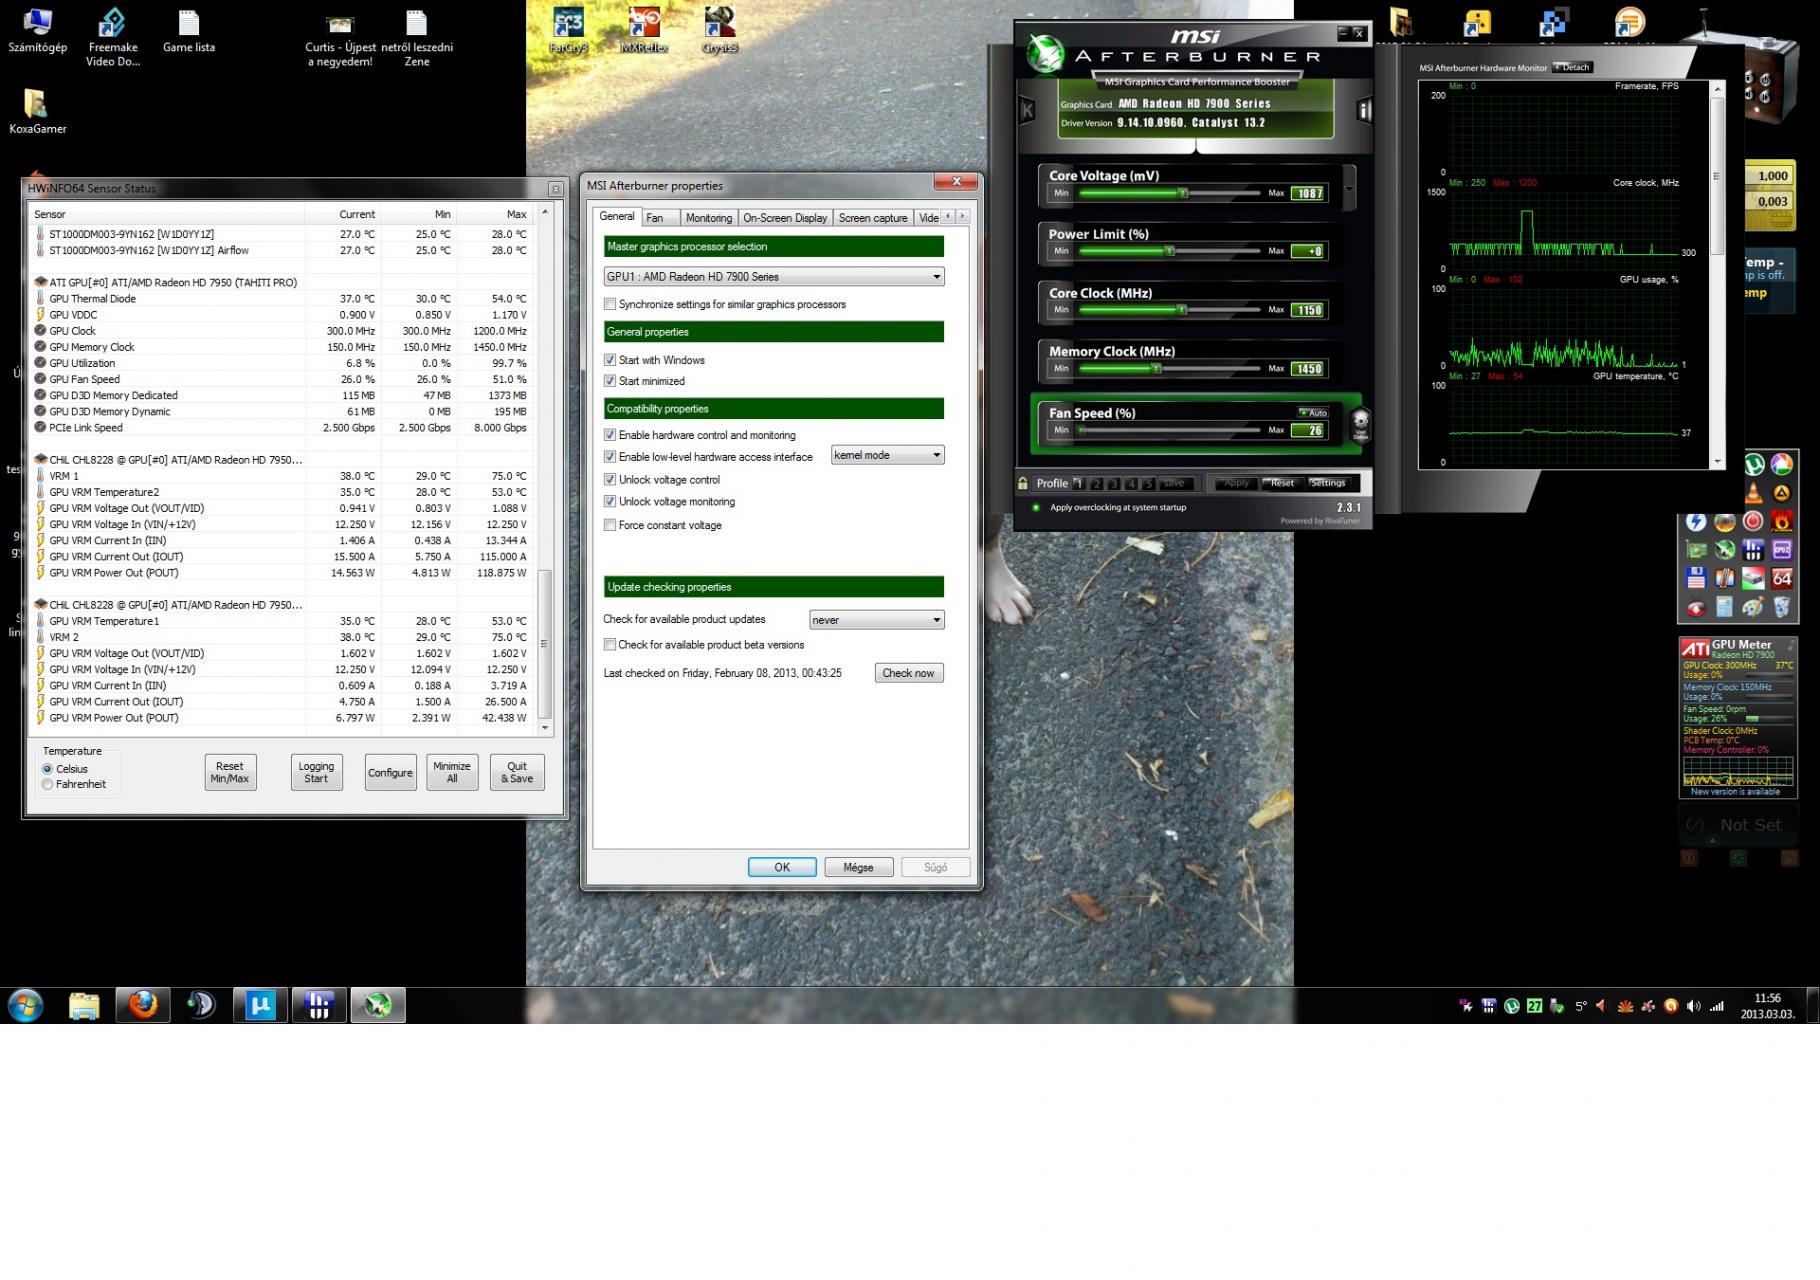The height and width of the screenshot is (1280, 1820).
Task: Toggle Apply overclocking at system startup
Action: [x=1037, y=508]
